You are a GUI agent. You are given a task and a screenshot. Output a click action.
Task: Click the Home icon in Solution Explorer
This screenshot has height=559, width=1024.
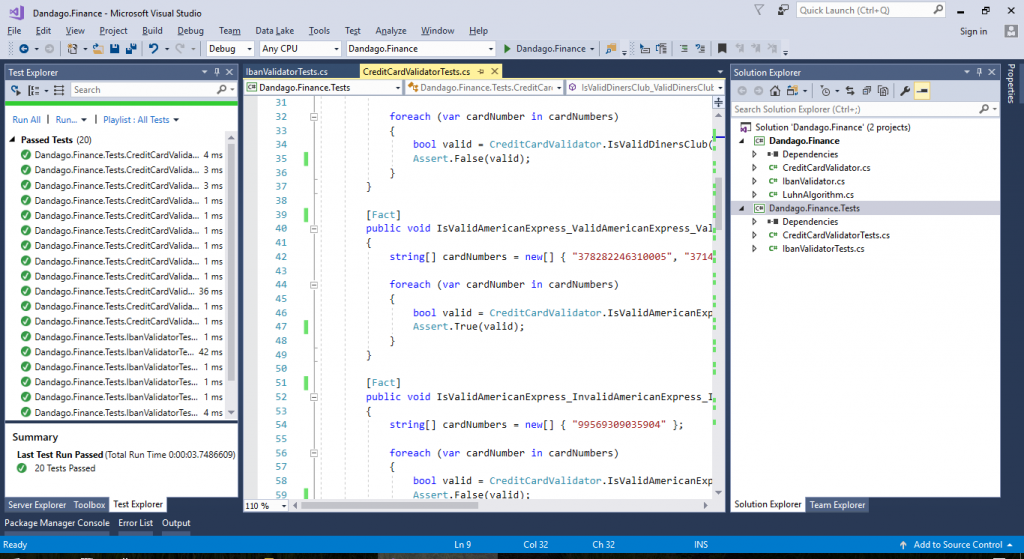(x=775, y=91)
